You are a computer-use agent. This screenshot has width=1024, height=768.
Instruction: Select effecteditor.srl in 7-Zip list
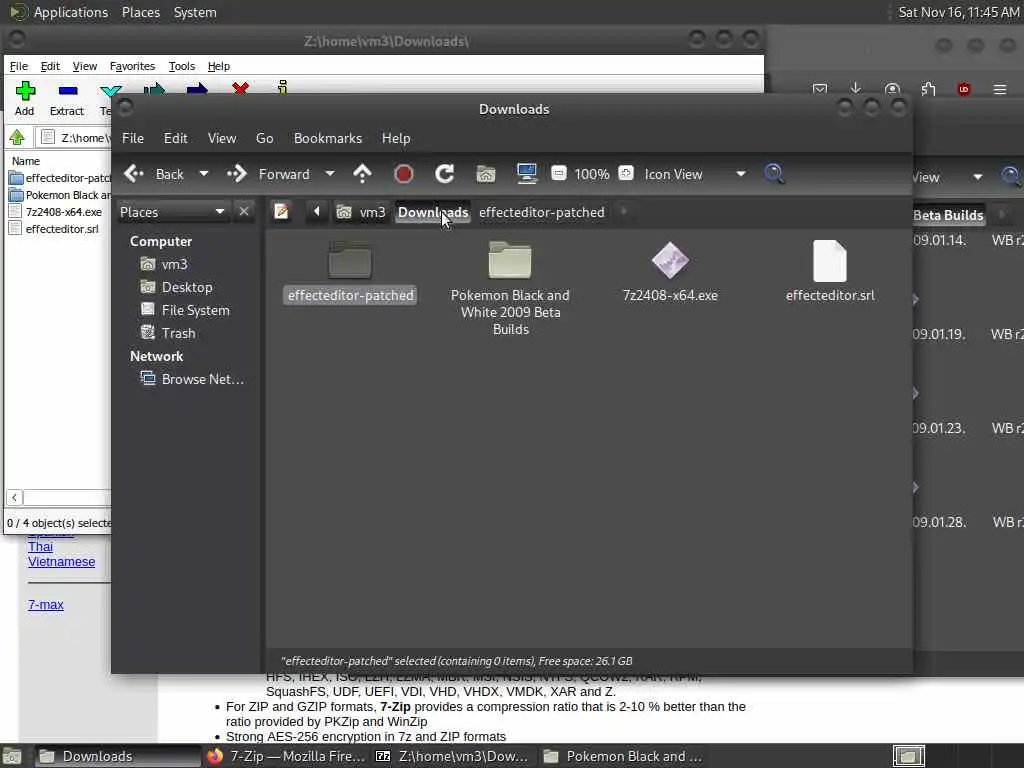[61, 229]
